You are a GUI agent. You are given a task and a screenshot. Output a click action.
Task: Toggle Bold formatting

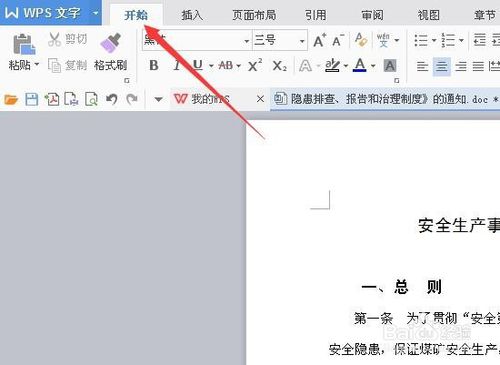(154, 65)
